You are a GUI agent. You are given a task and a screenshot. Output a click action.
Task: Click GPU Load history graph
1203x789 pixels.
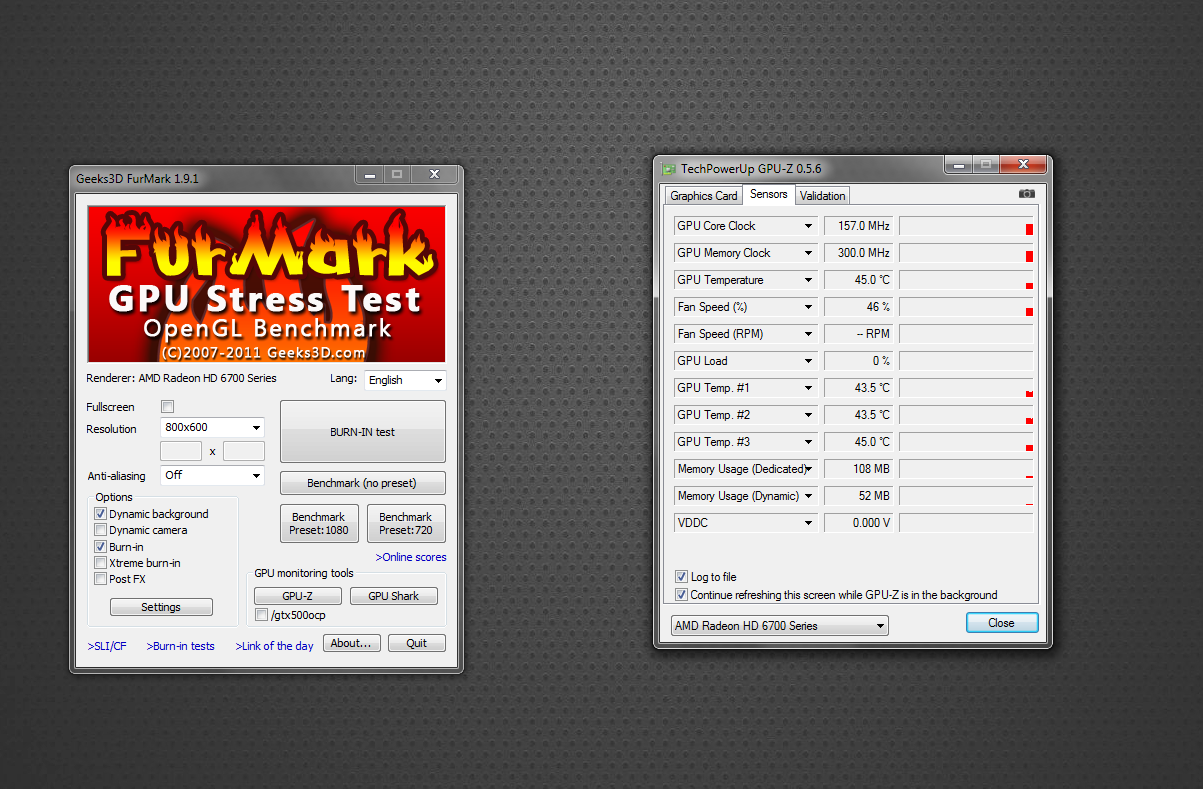pos(966,361)
